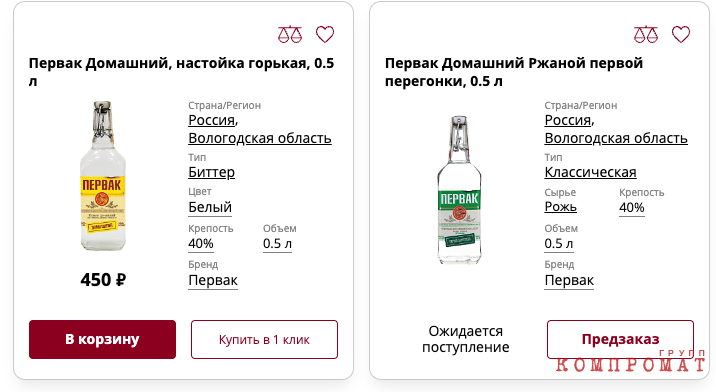Click Вологодская область link on left card
The width and height of the screenshot is (716, 392).
(260, 138)
